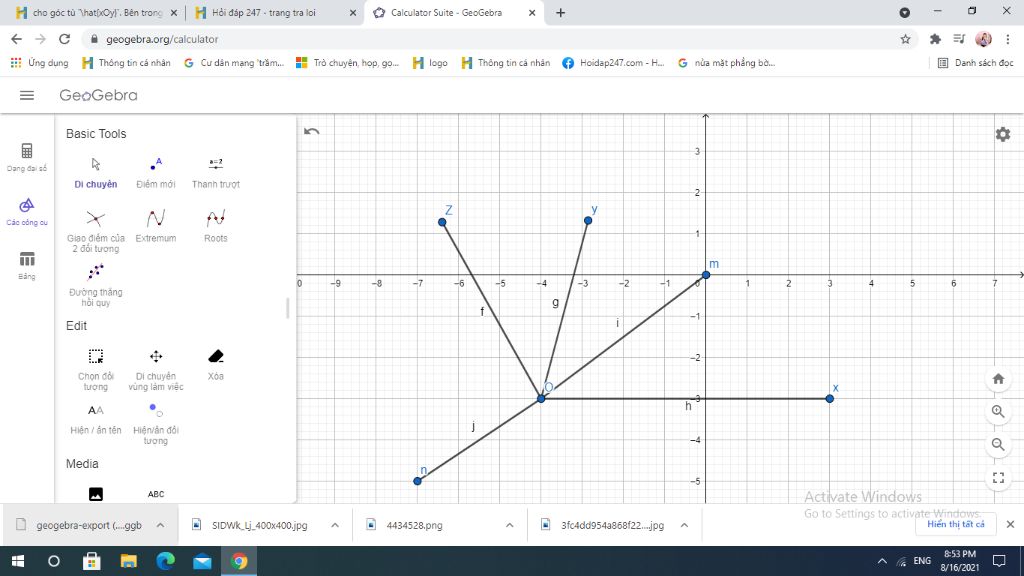Select the Roots tool
Viewport: 1024px width, 576px height.
click(216, 226)
